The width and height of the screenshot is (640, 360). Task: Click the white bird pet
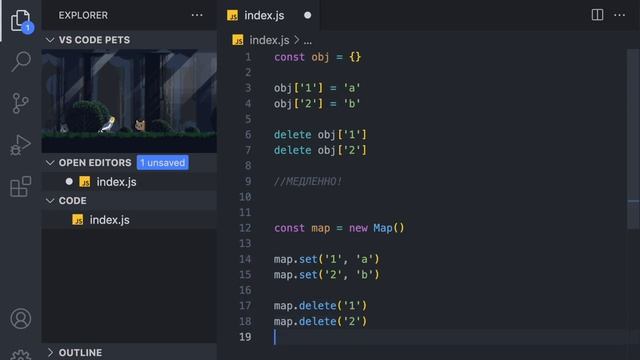point(107,124)
